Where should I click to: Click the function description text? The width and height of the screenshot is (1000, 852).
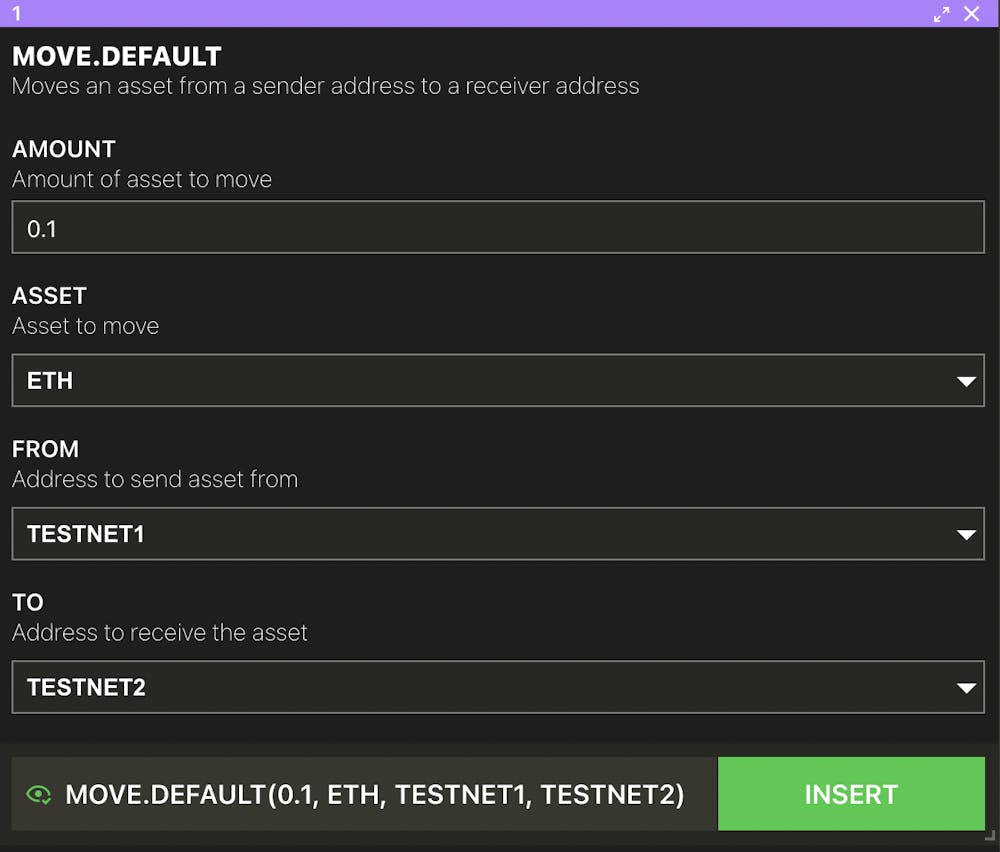(325, 86)
